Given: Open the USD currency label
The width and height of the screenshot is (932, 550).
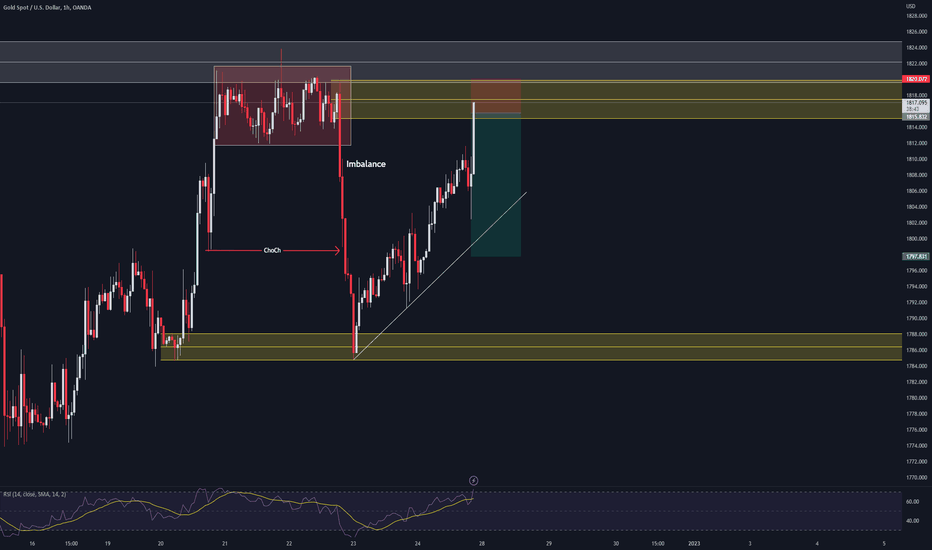Looking at the screenshot, I should pyautogui.click(x=911, y=6).
